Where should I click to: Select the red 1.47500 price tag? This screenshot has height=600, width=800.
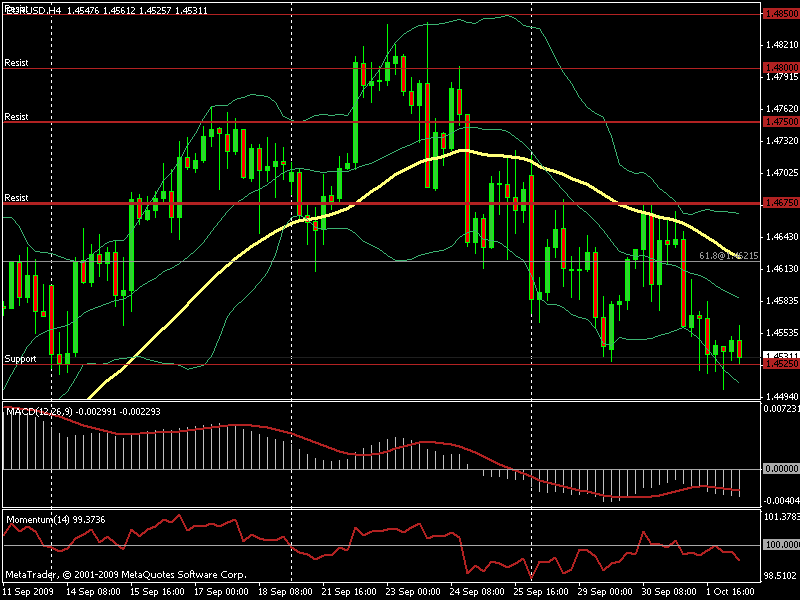tap(781, 121)
